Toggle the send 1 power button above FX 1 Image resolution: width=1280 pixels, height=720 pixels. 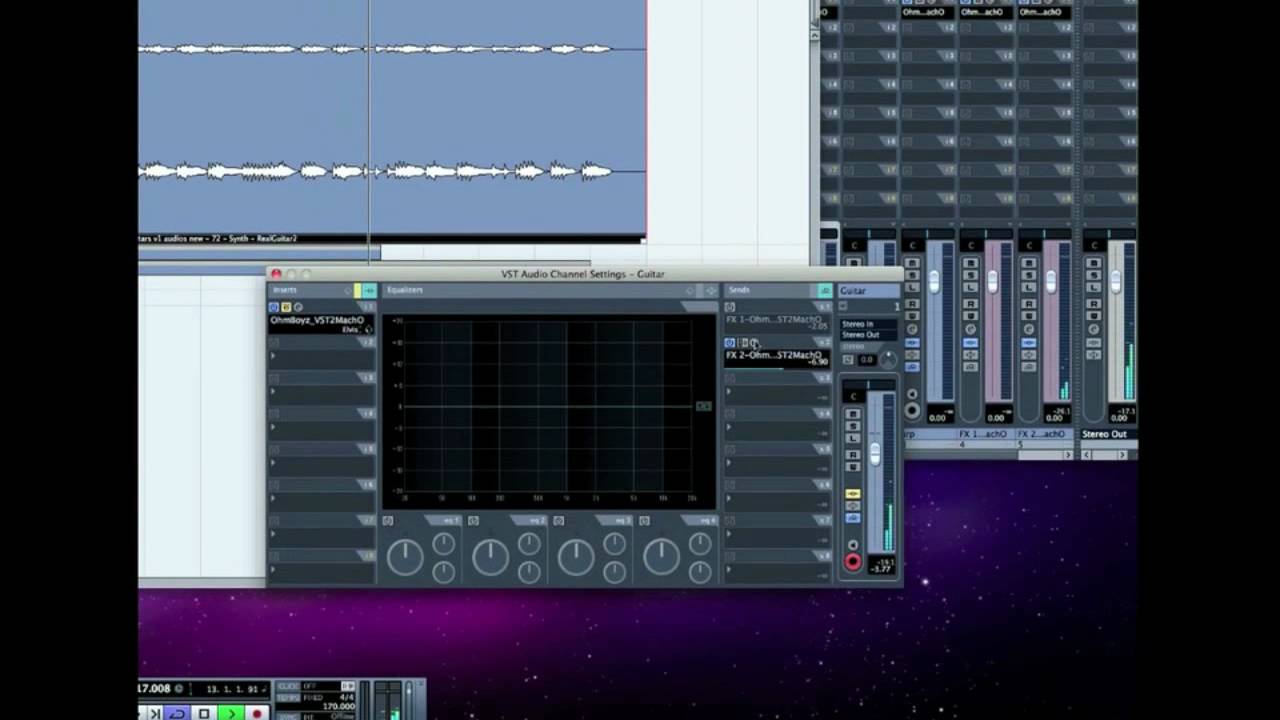pyautogui.click(x=730, y=307)
